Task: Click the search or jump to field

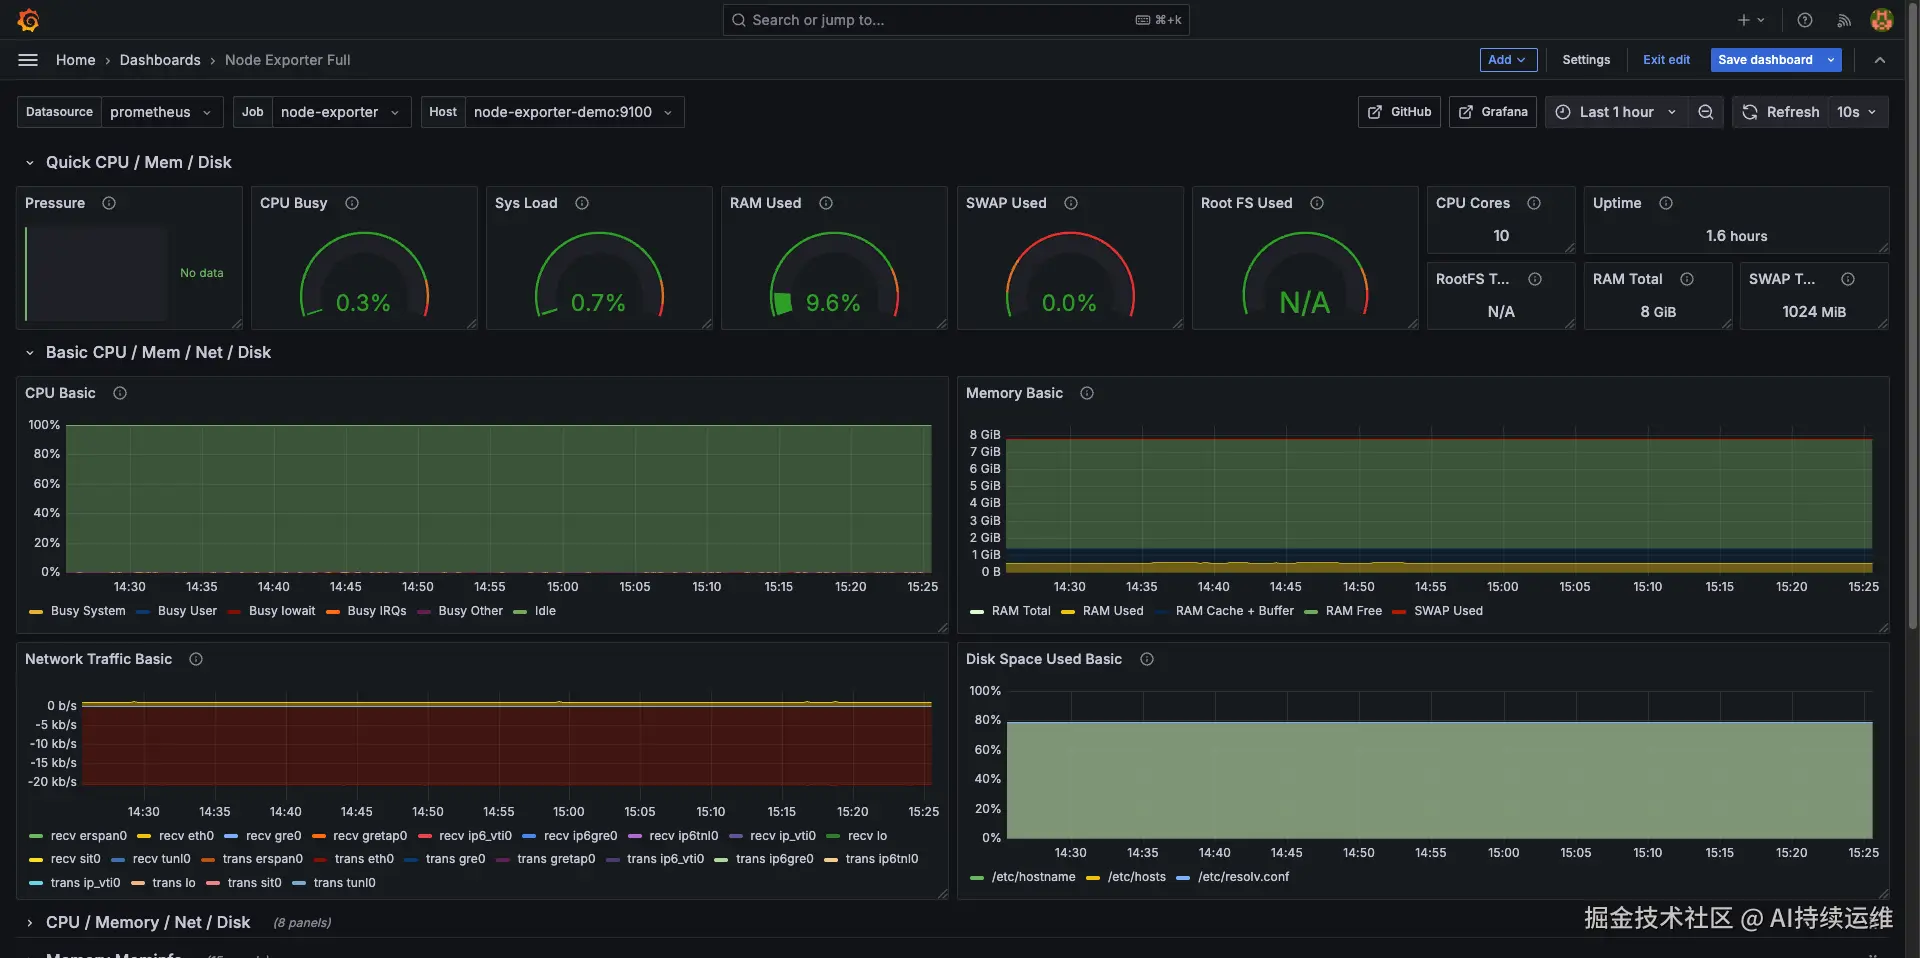Action: [x=955, y=19]
